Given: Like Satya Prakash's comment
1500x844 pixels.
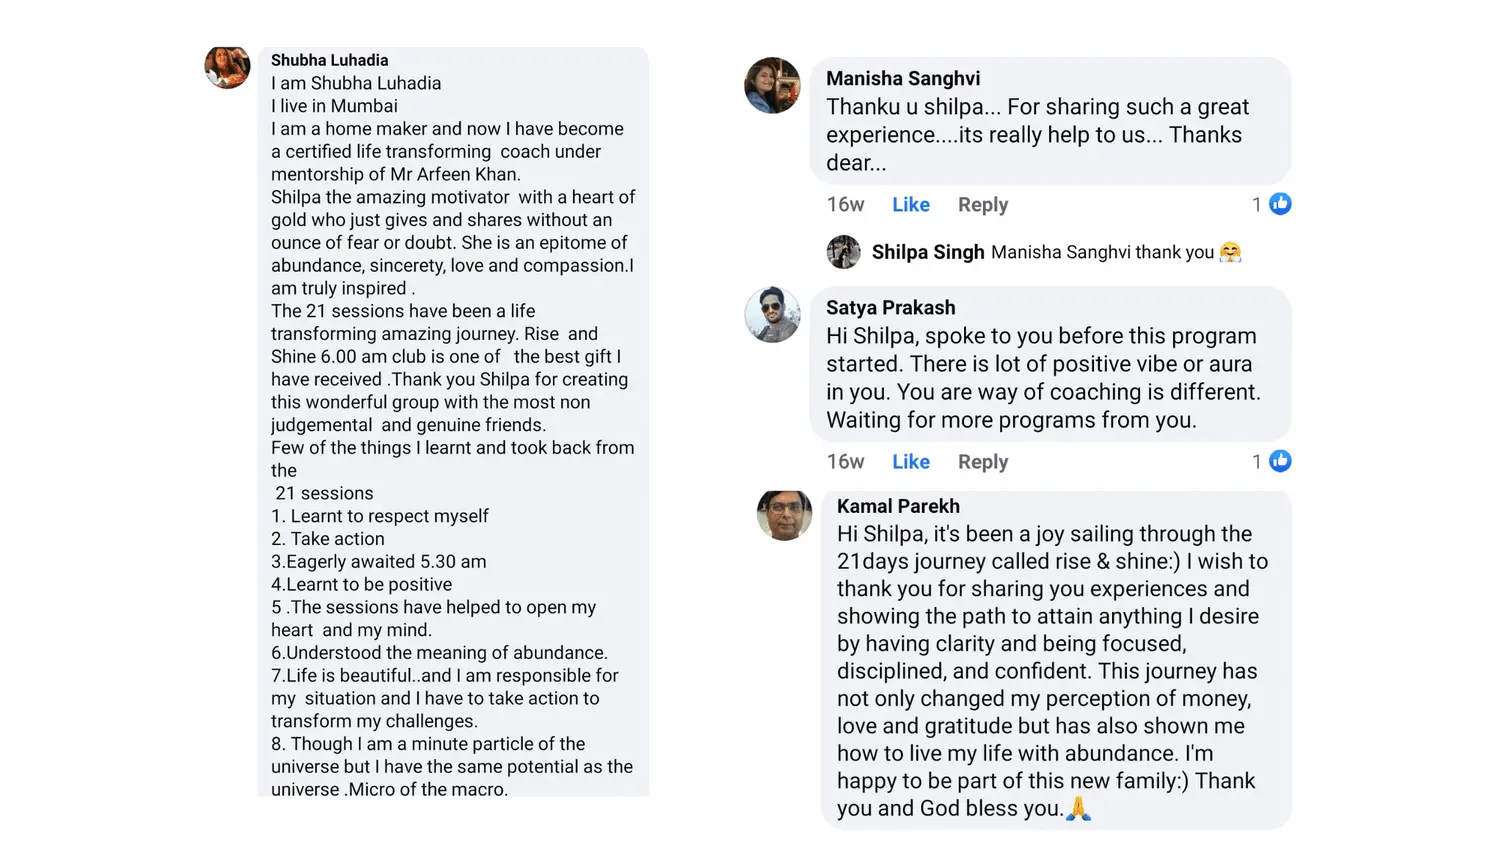Looking at the screenshot, I should tap(911, 461).
